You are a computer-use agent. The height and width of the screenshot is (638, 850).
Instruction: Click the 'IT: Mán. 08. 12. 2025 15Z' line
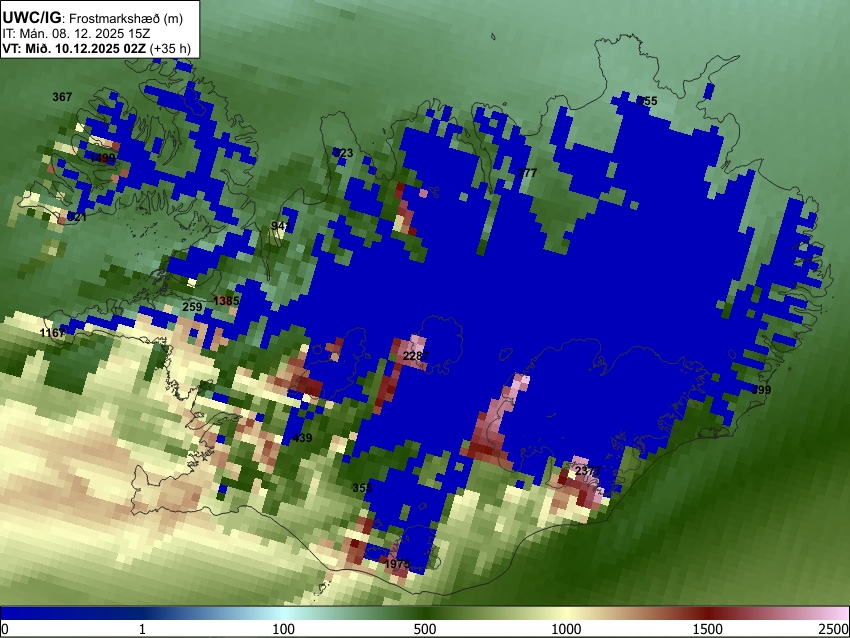point(76,34)
